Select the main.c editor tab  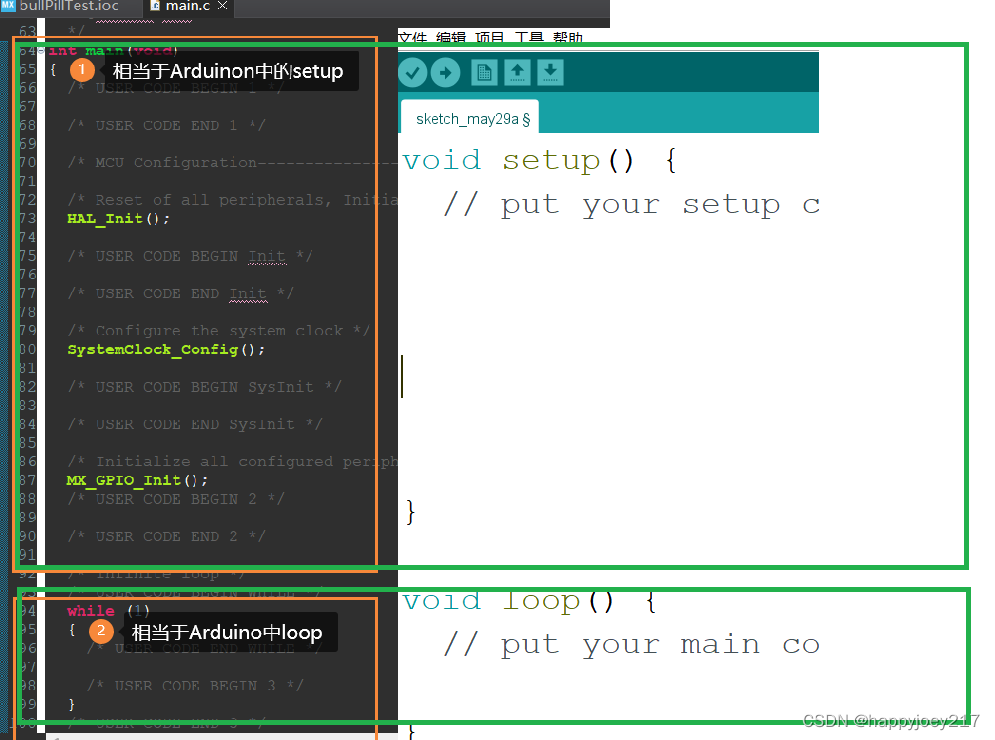tap(188, 6)
